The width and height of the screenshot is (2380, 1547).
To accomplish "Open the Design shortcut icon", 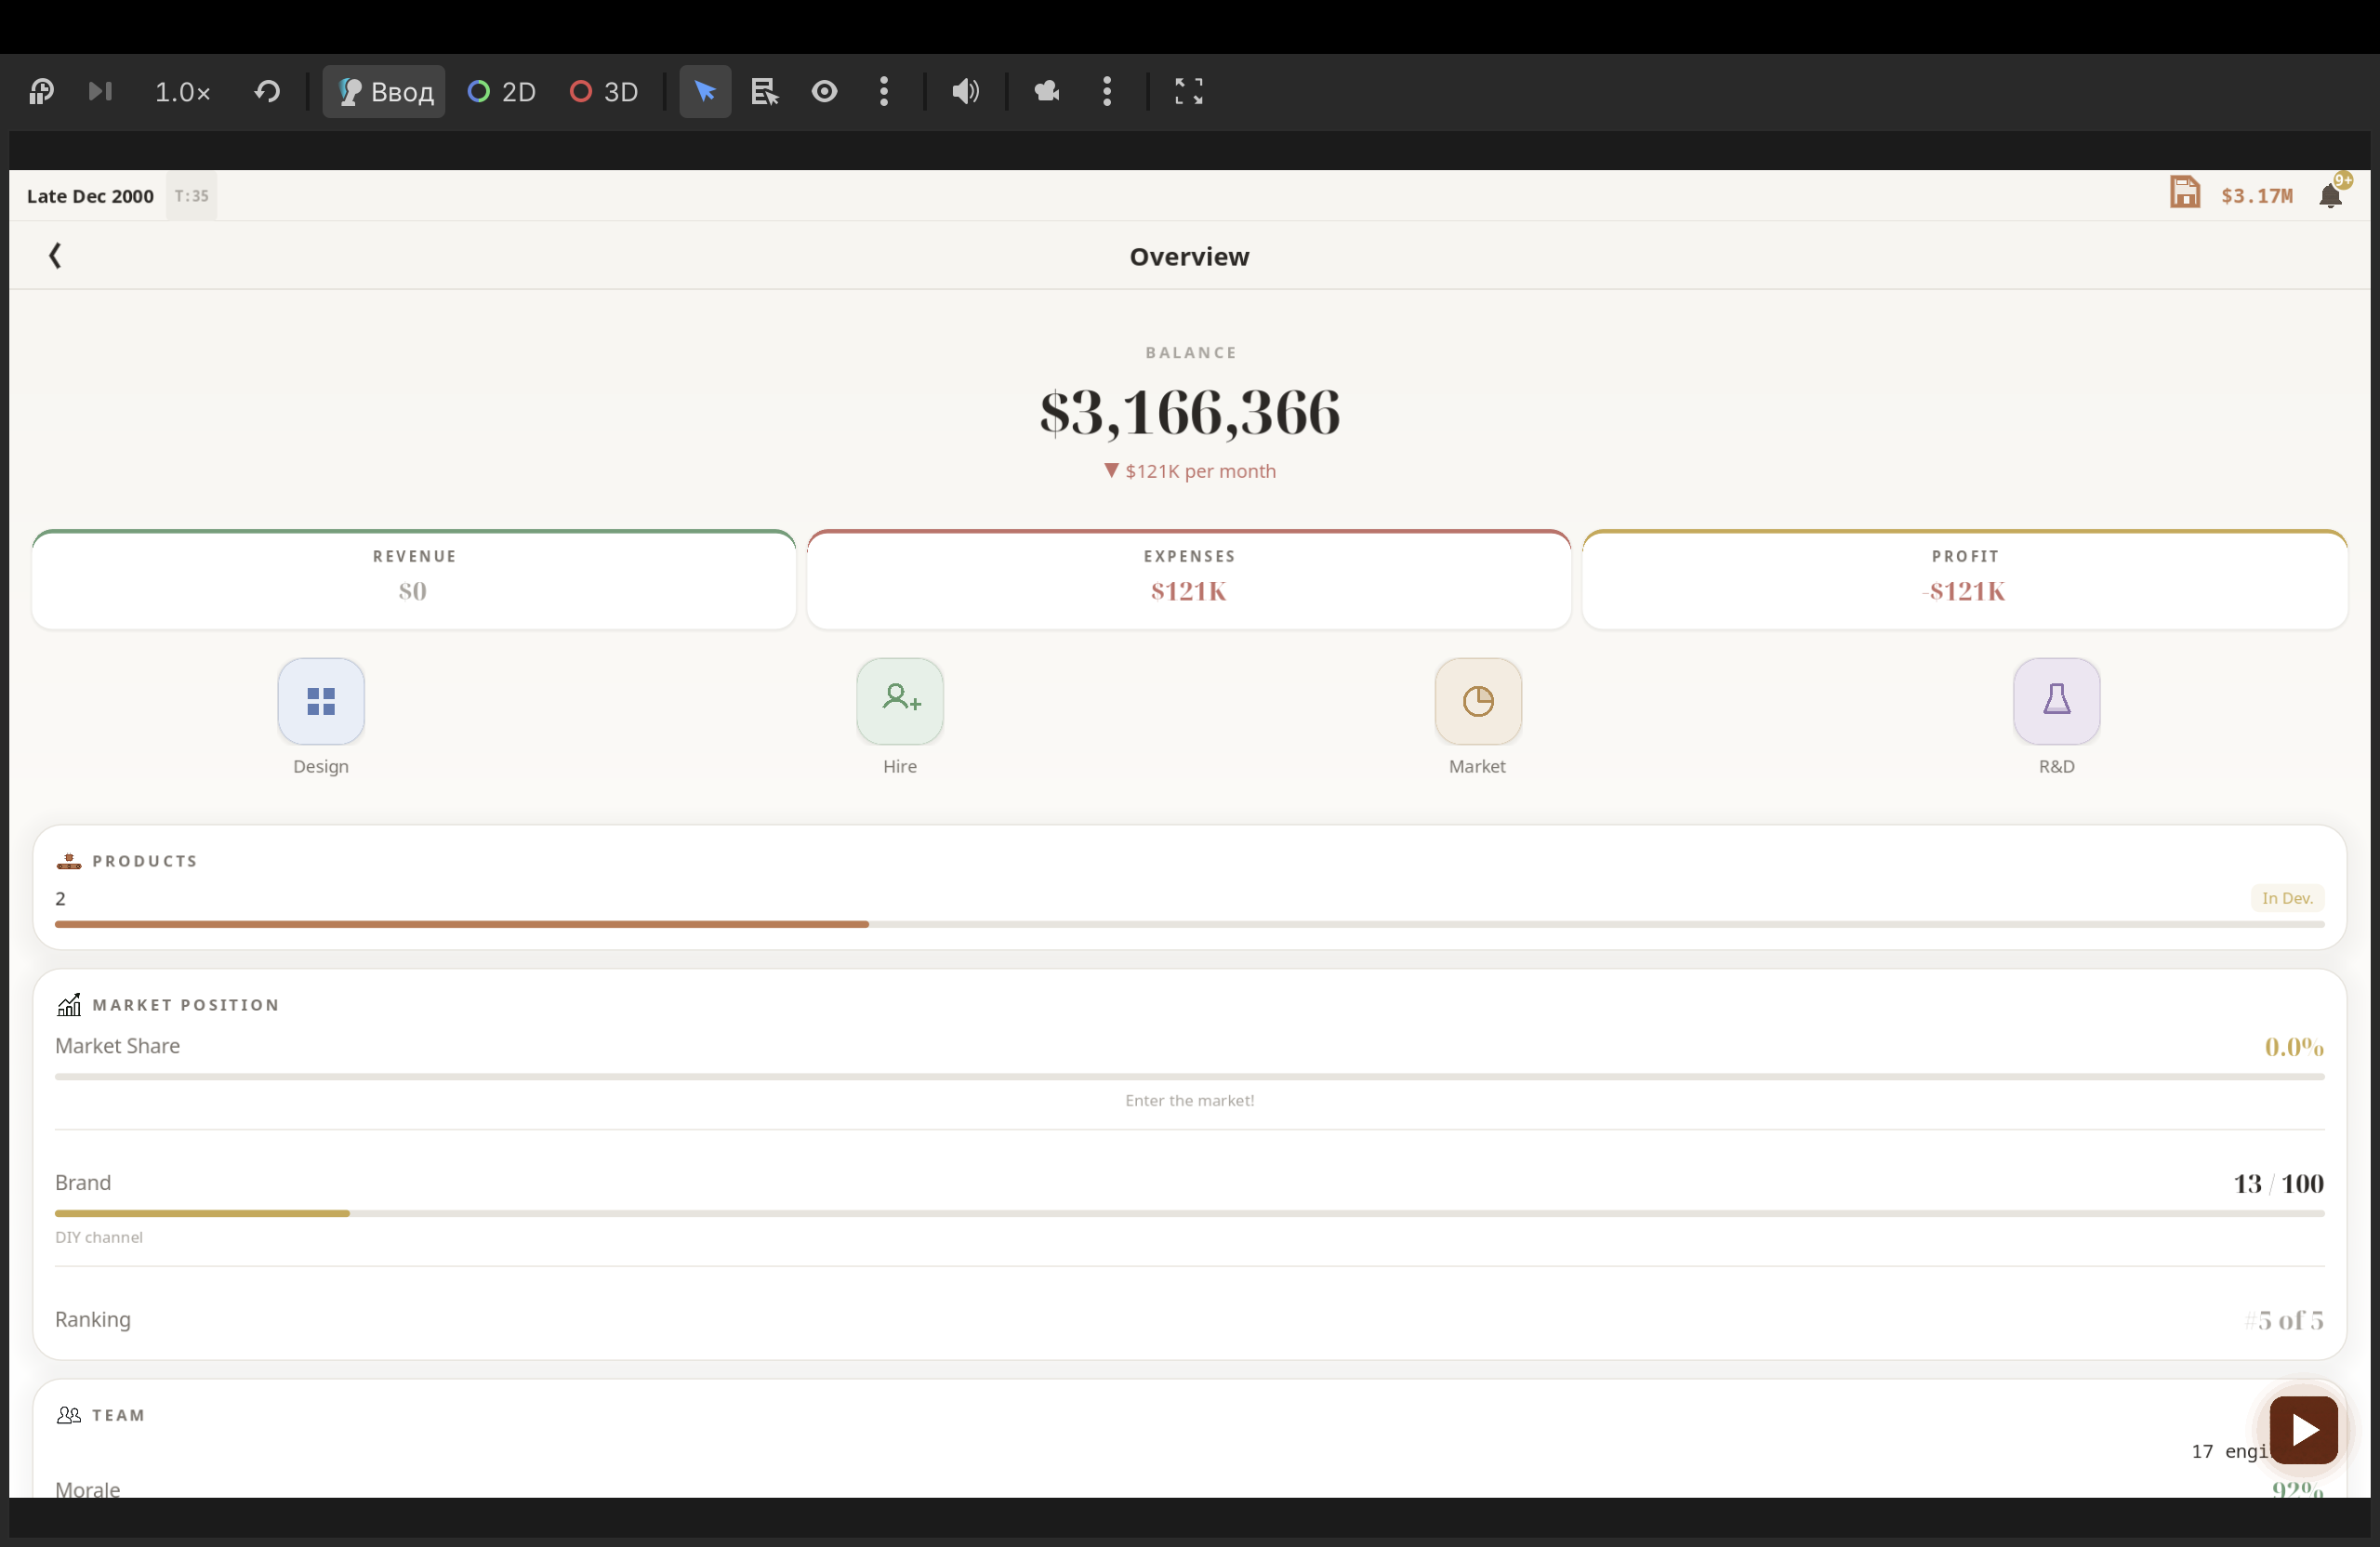I will pos(320,701).
